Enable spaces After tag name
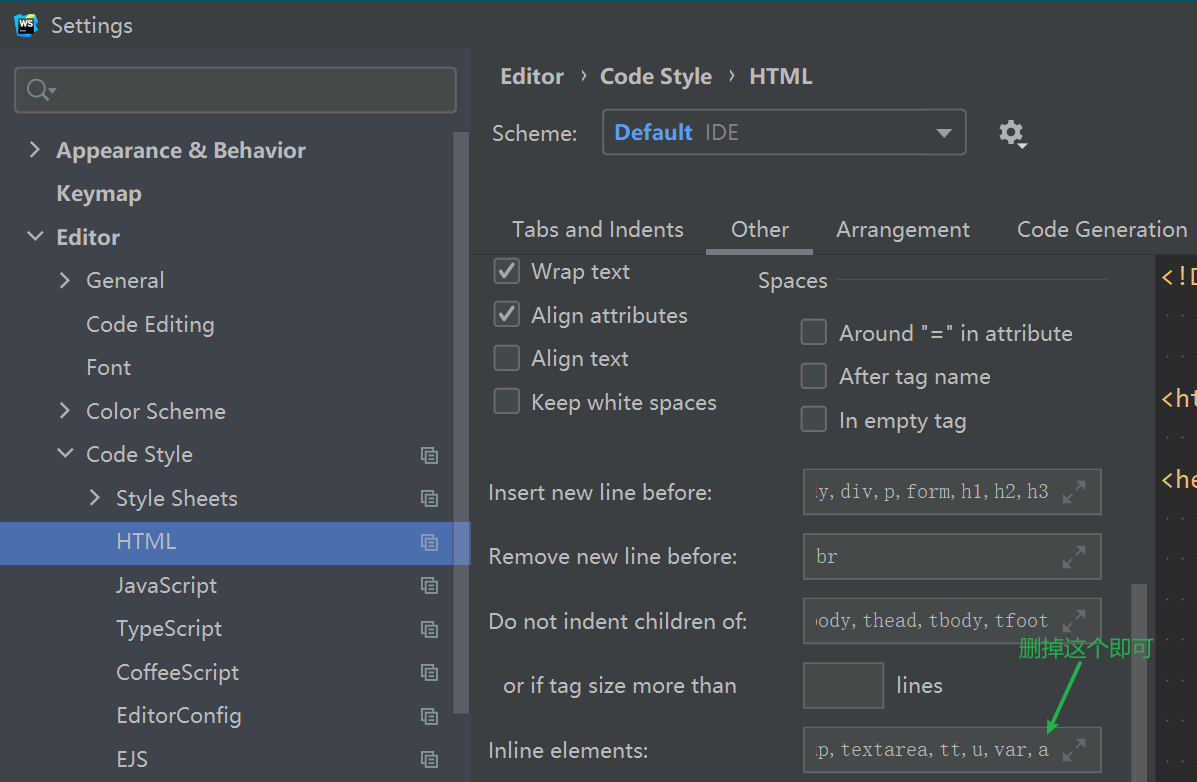This screenshot has width=1197, height=782. pyautogui.click(x=814, y=376)
